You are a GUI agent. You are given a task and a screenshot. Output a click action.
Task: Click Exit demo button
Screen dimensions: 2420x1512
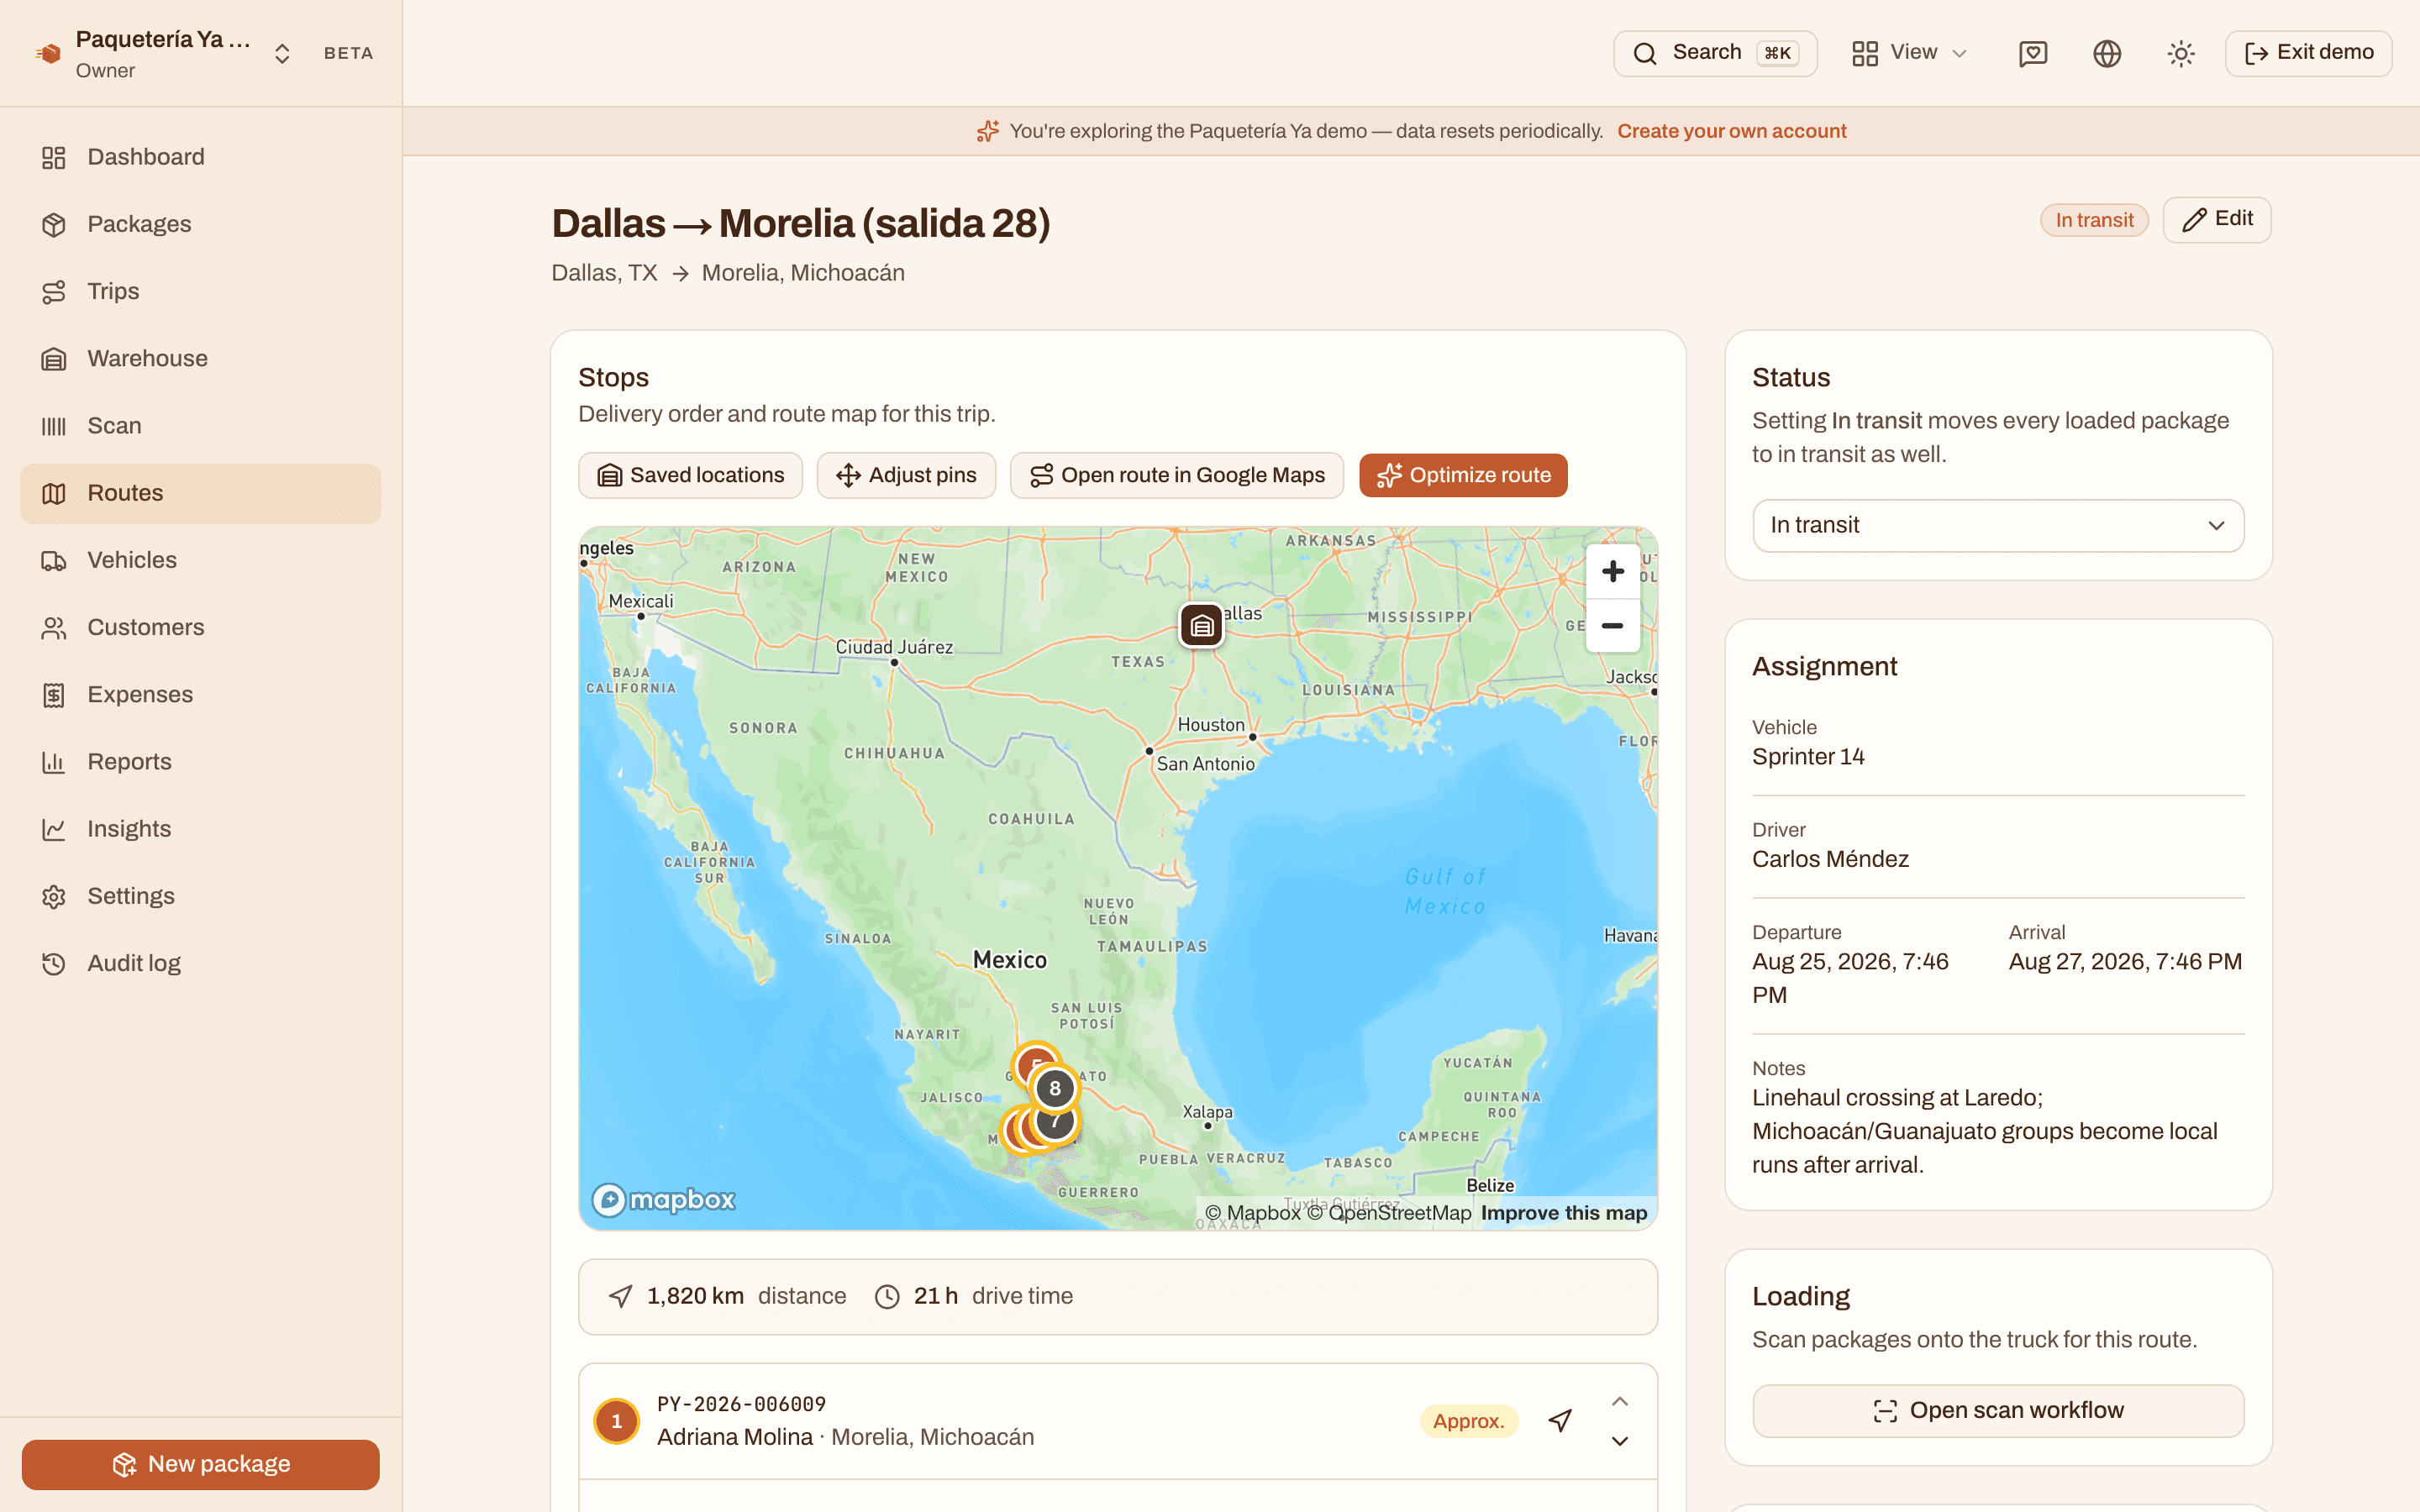point(2308,53)
